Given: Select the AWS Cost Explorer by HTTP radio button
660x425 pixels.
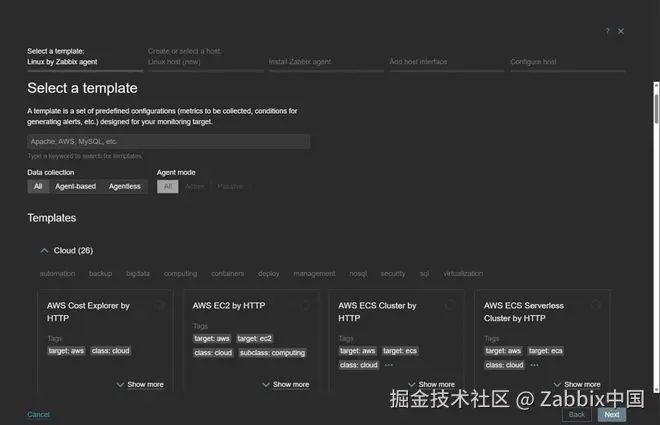Looking at the screenshot, I should [159, 305].
